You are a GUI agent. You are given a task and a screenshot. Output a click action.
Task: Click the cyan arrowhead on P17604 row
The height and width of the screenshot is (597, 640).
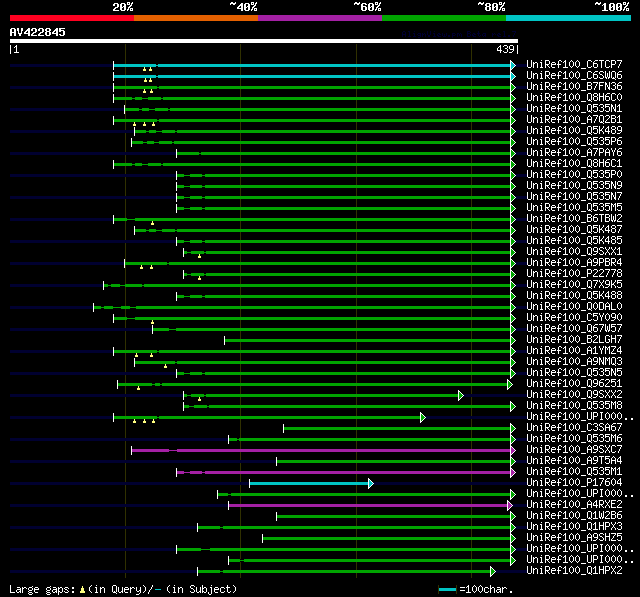click(371, 484)
